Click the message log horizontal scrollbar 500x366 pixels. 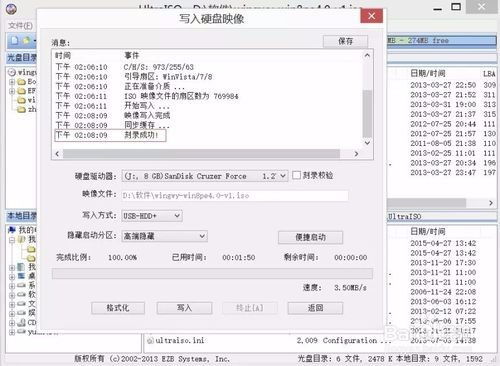(207, 154)
